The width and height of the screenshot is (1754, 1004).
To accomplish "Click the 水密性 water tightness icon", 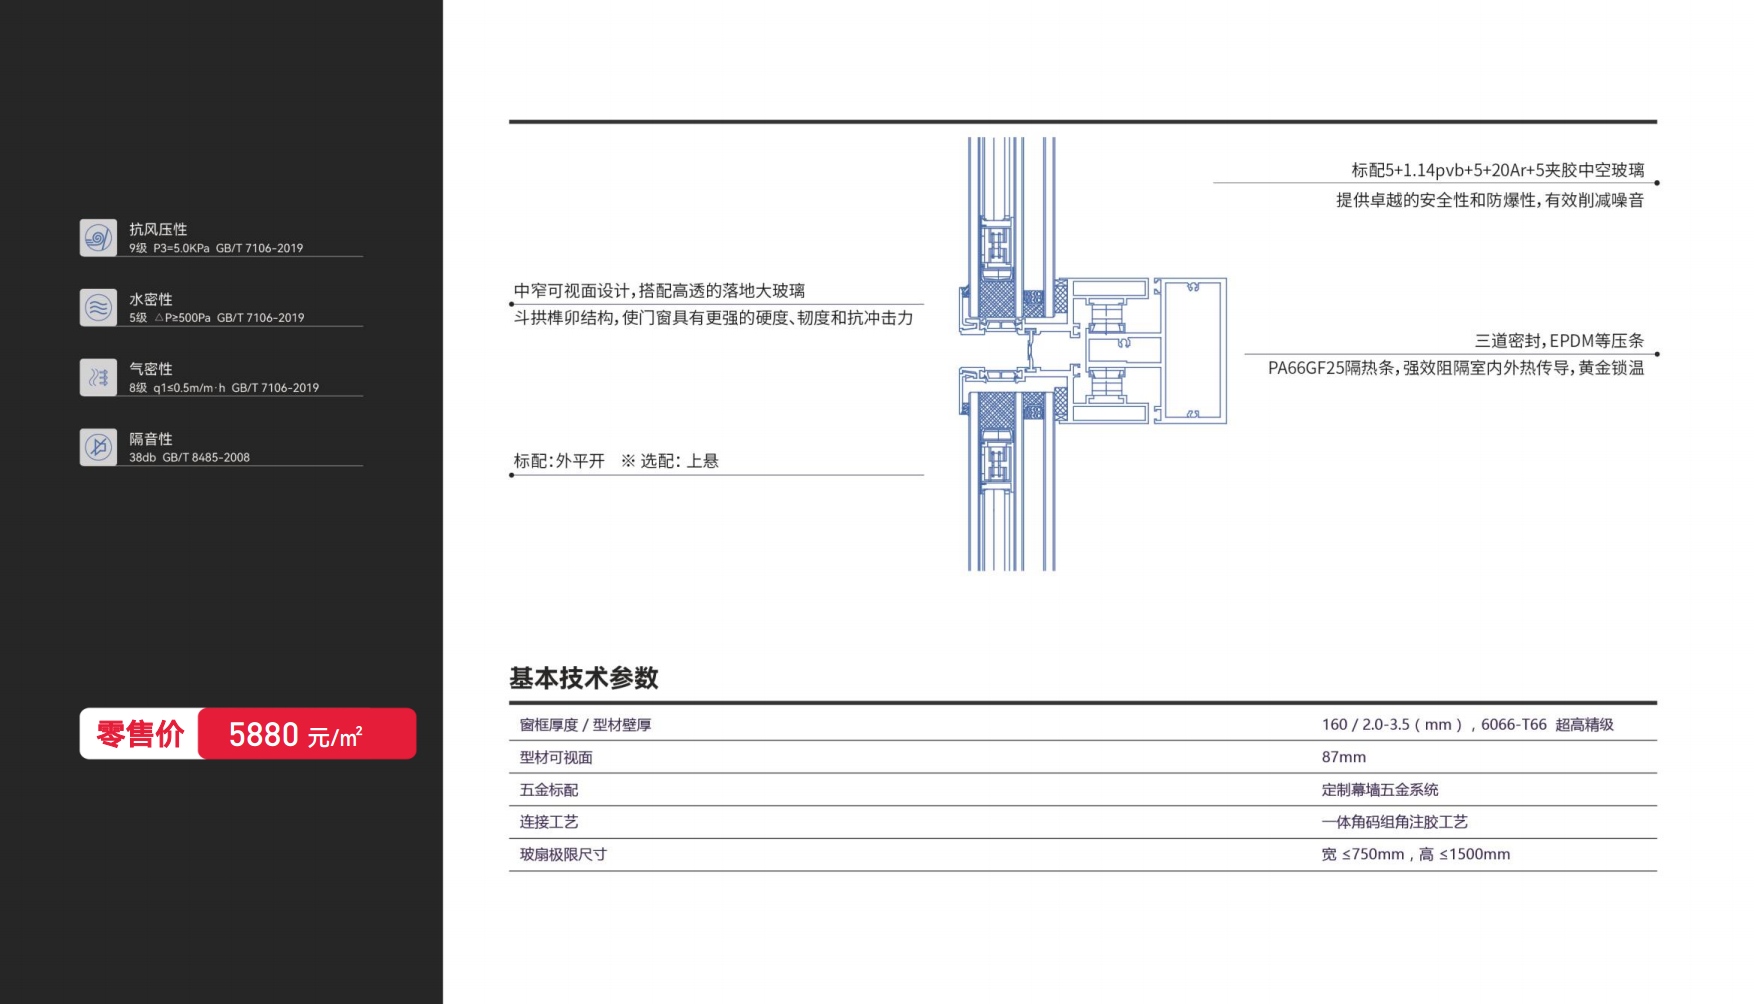I will point(98,308).
